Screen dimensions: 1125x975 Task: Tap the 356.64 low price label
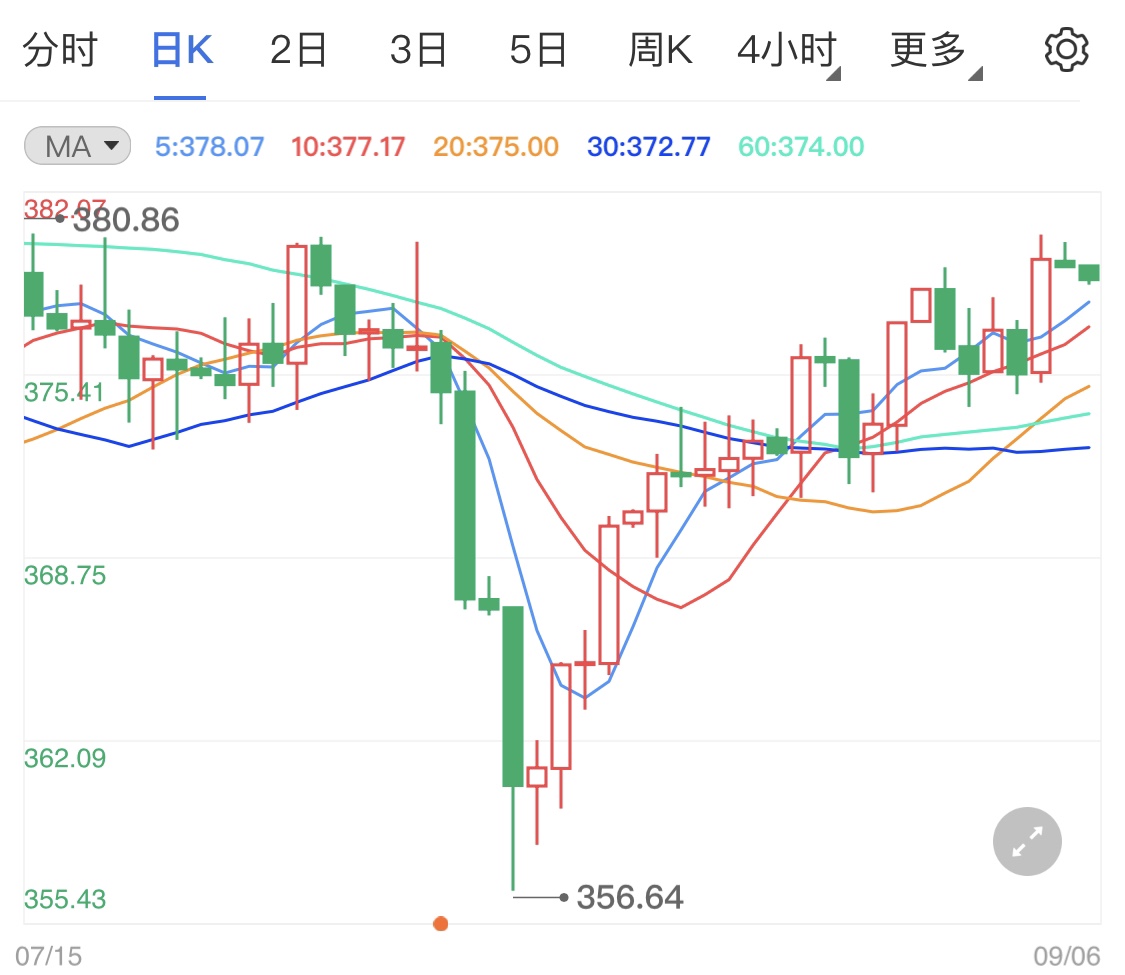pyautogui.click(x=628, y=897)
